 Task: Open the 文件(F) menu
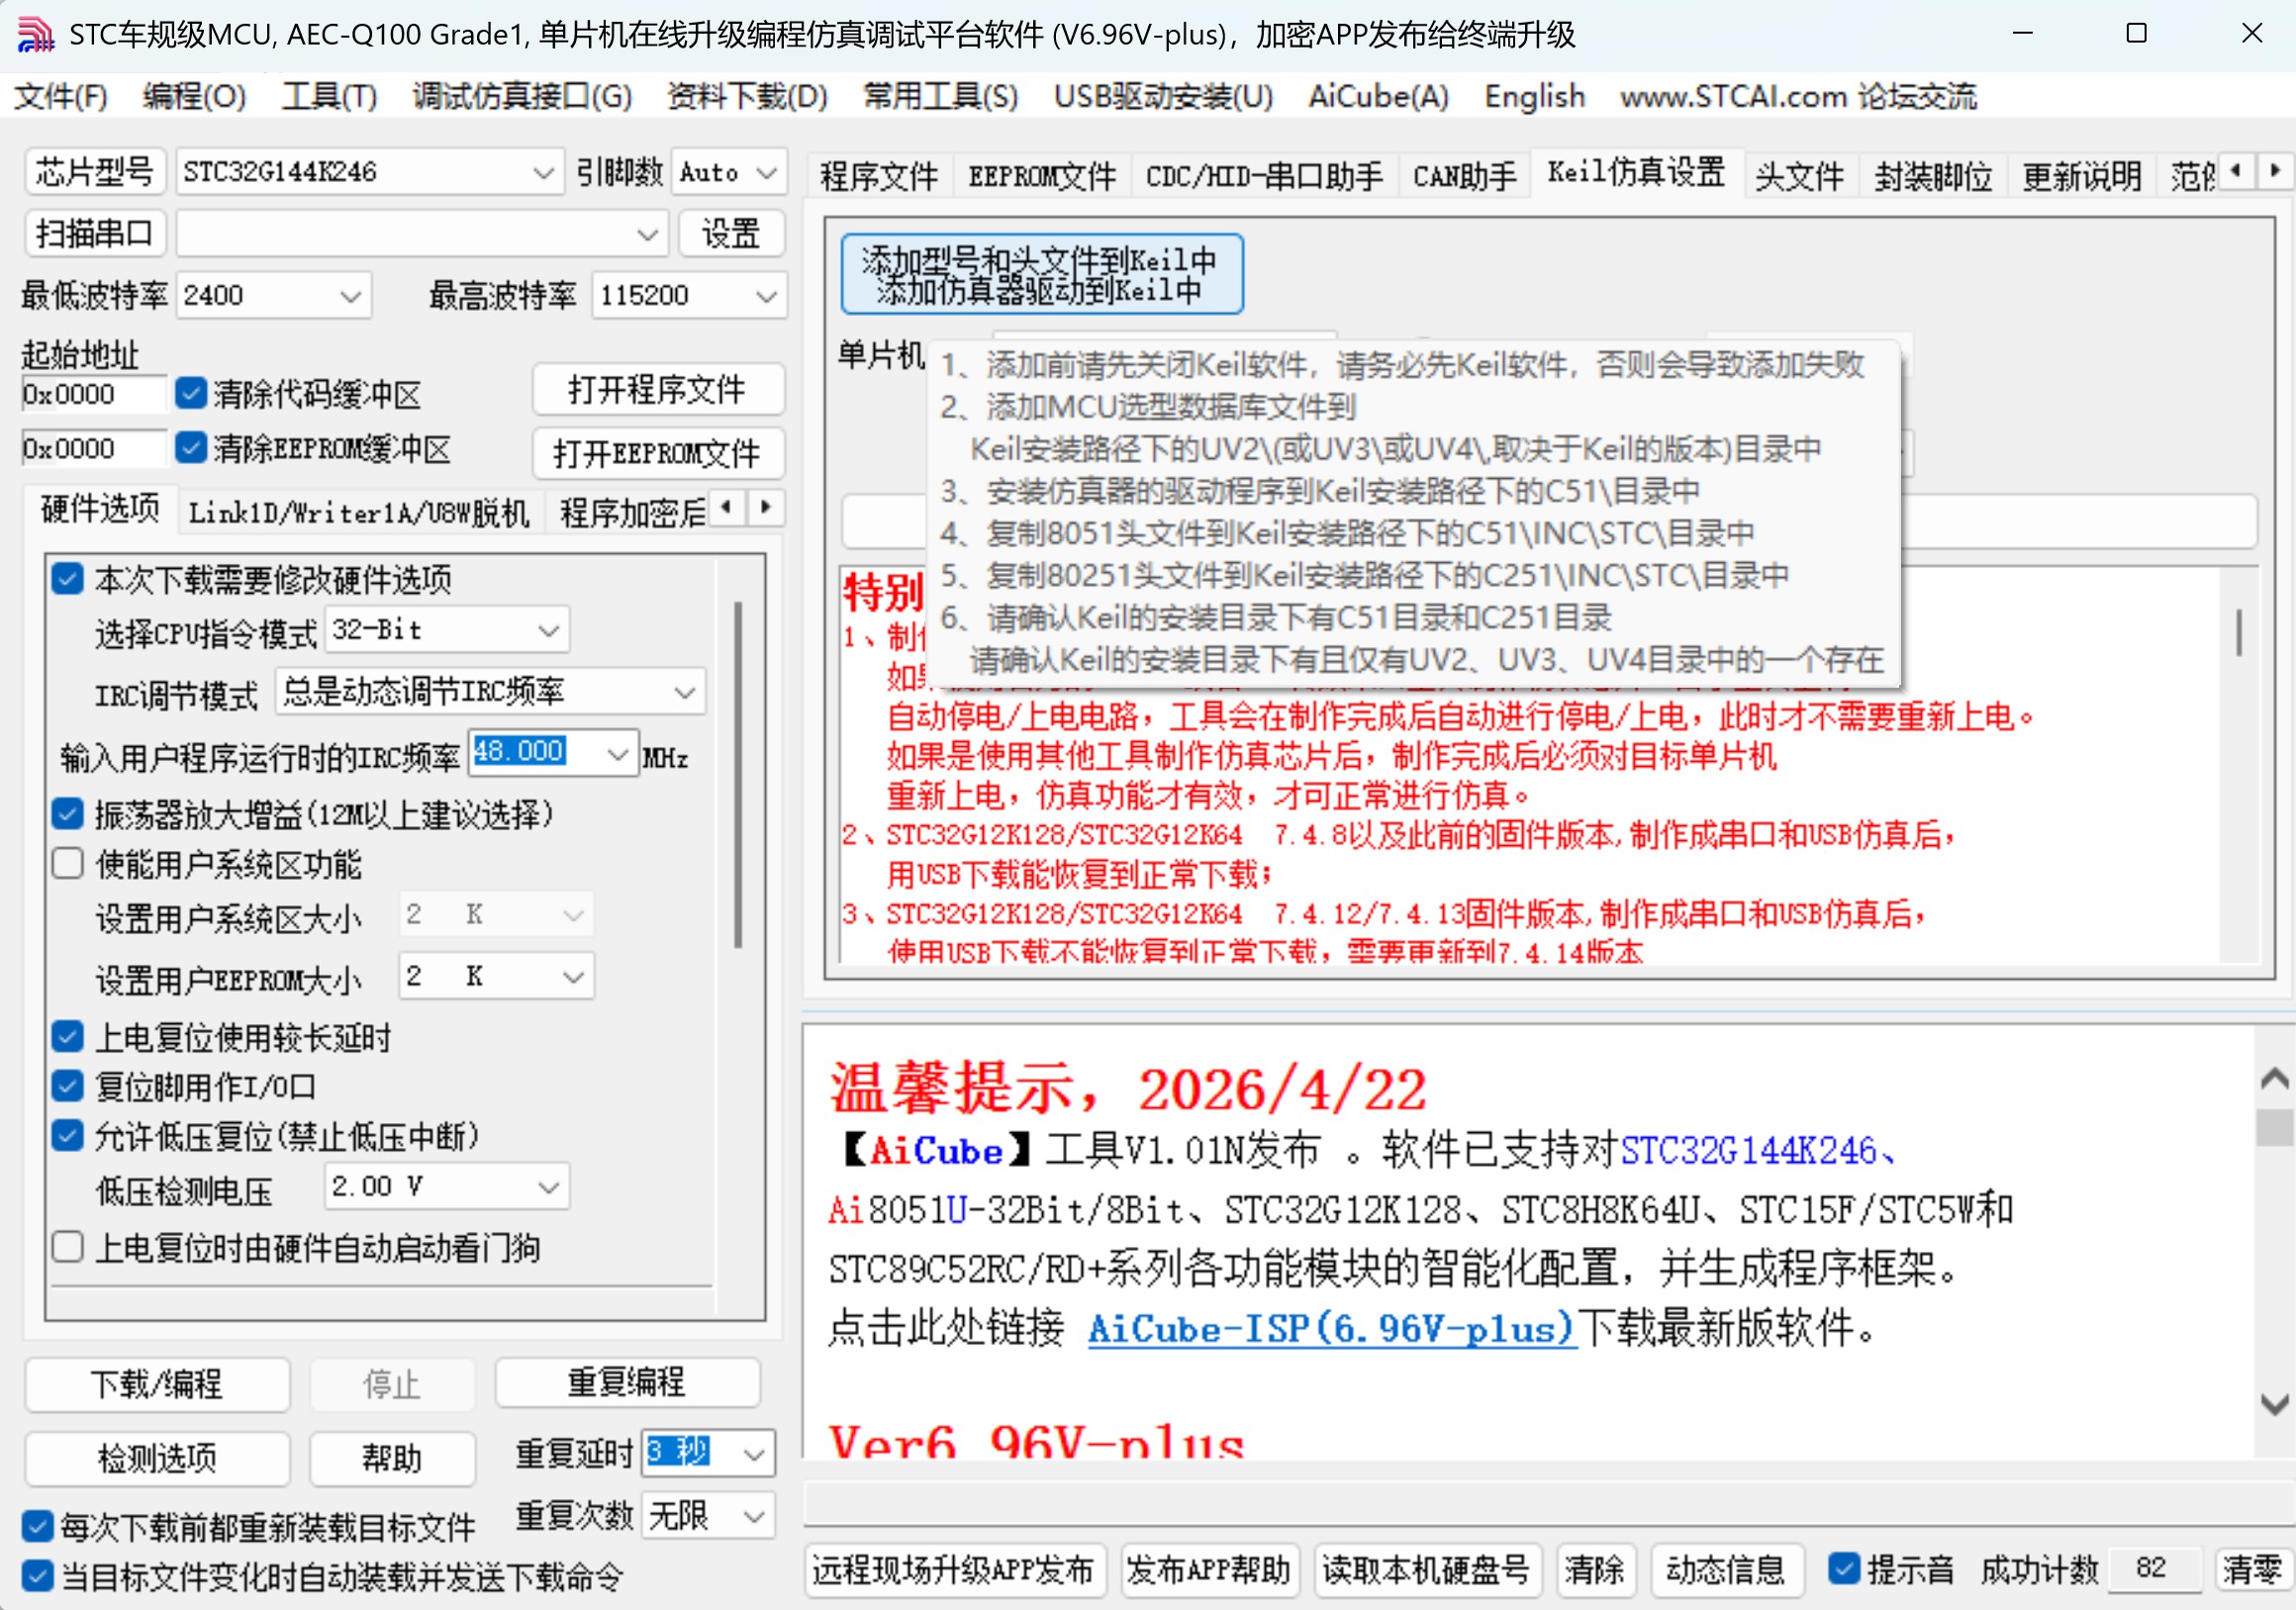coord(61,96)
